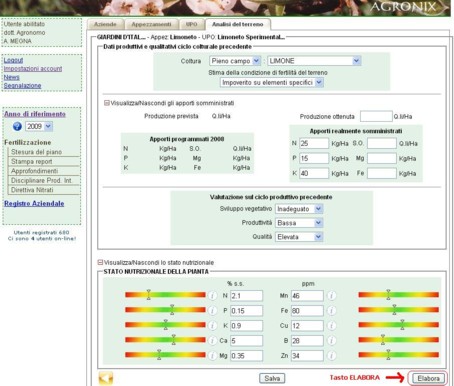Open the News link
This screenshot has height=386, width=454.
(x=12, y=77)
